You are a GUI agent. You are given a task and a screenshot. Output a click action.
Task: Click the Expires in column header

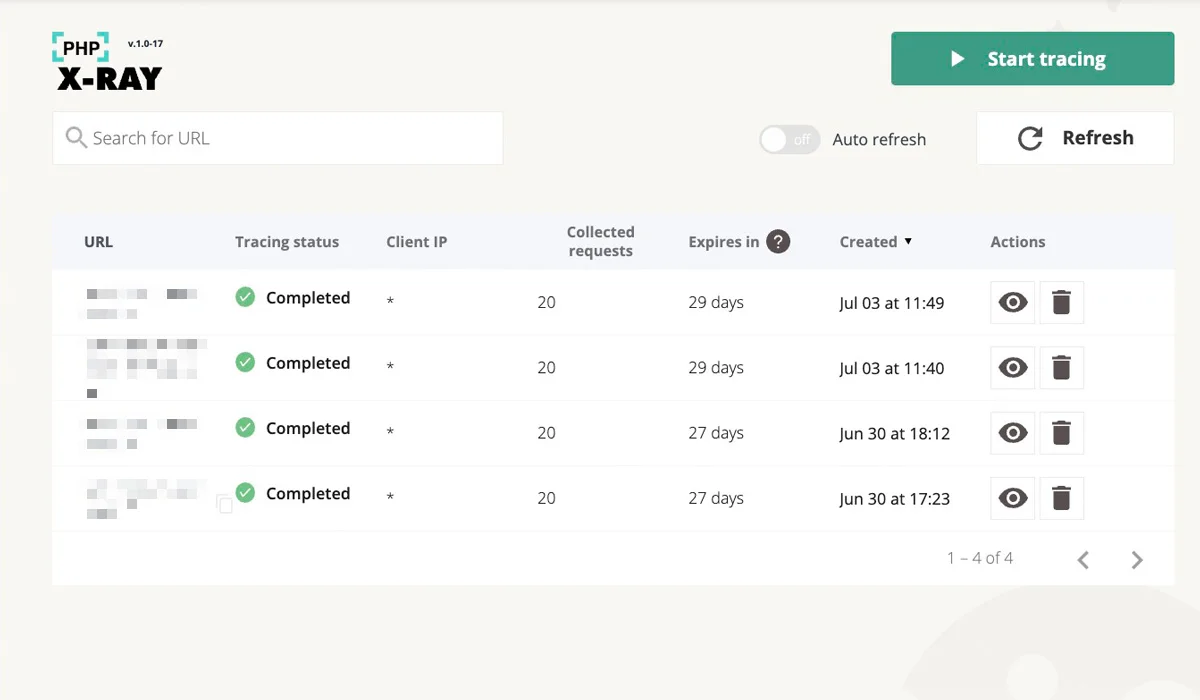(723, 242)
